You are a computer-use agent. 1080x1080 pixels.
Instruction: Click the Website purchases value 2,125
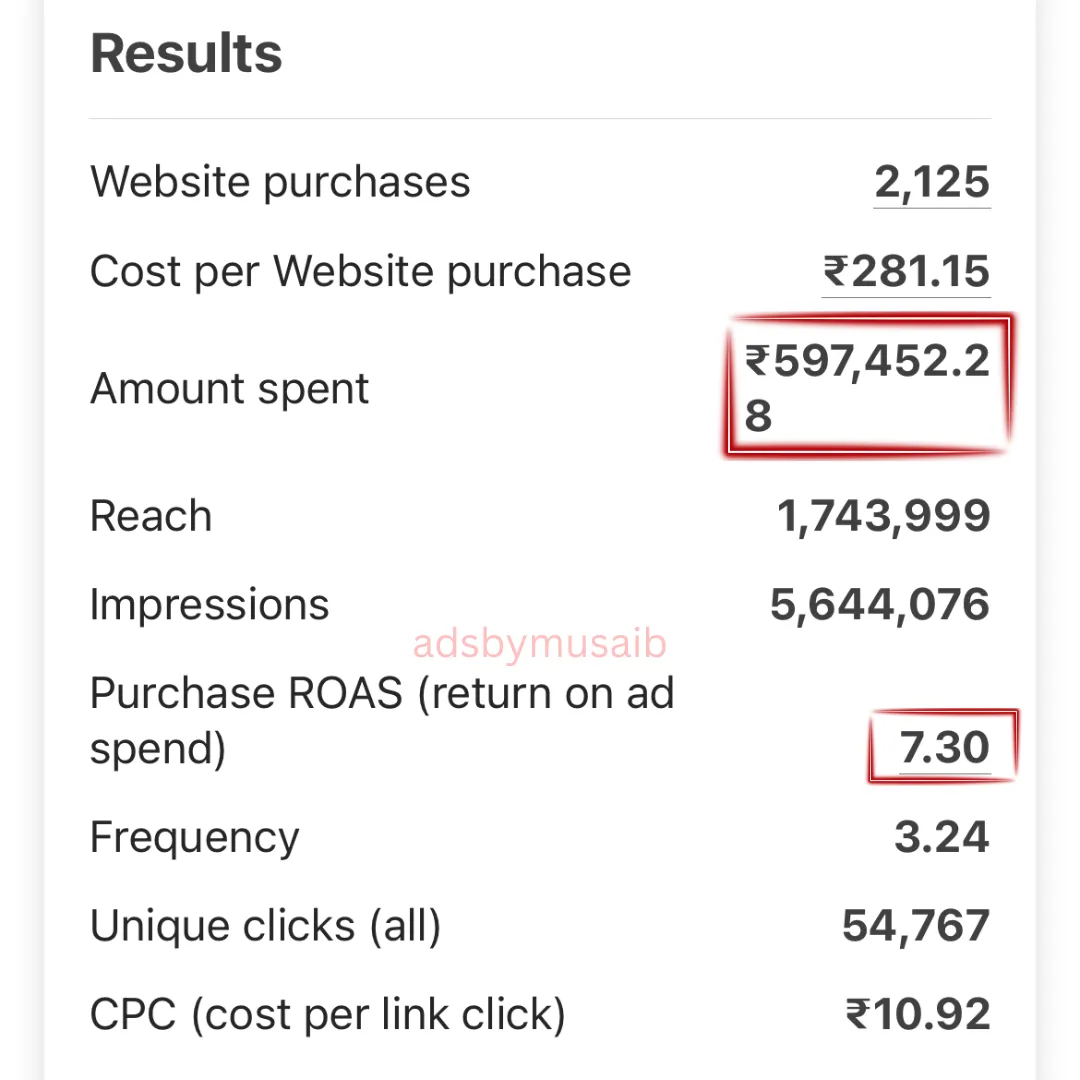pyautogui.click(x=932, y=183)
